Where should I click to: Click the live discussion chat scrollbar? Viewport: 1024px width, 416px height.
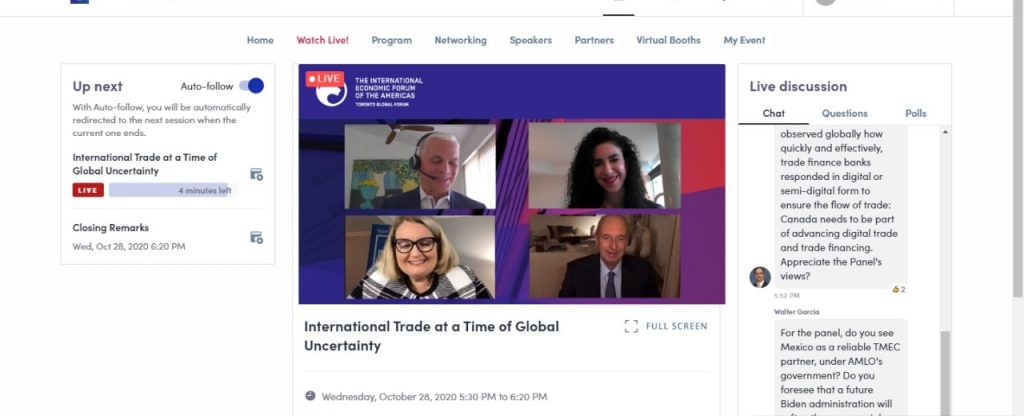coord(946,372)
